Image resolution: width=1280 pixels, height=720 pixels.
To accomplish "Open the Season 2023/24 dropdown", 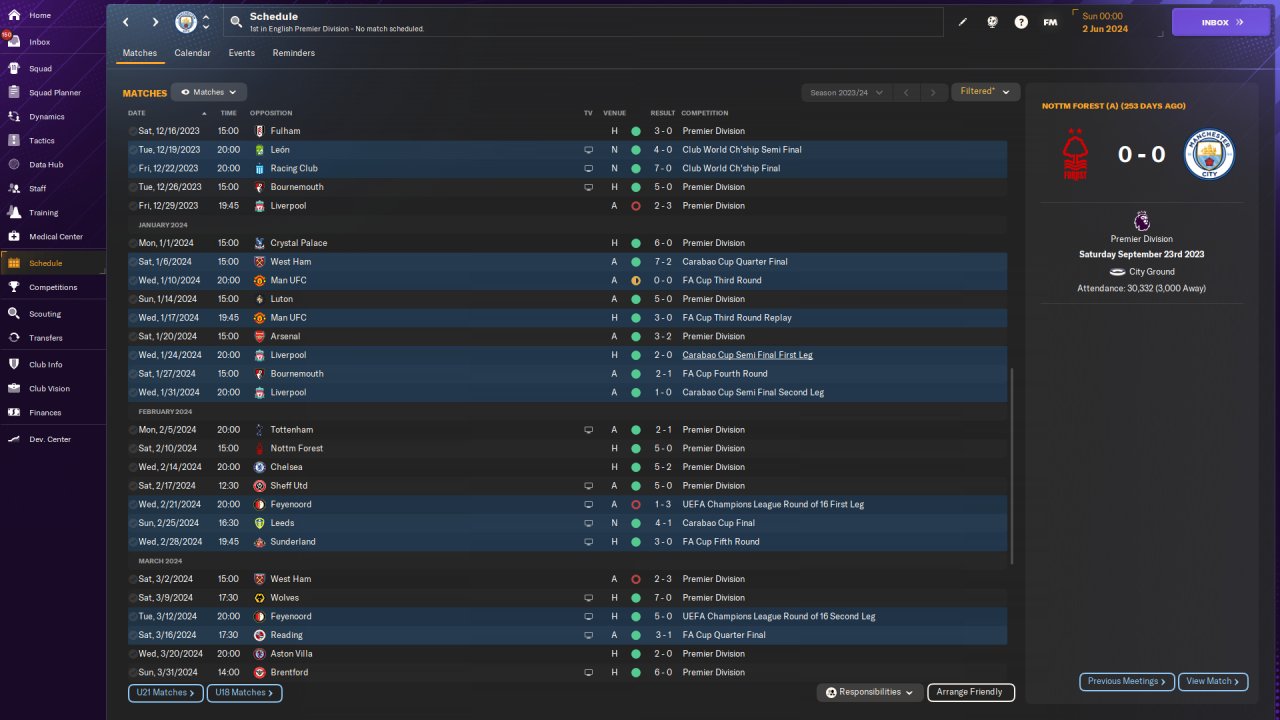I will [x=846, y=93].
